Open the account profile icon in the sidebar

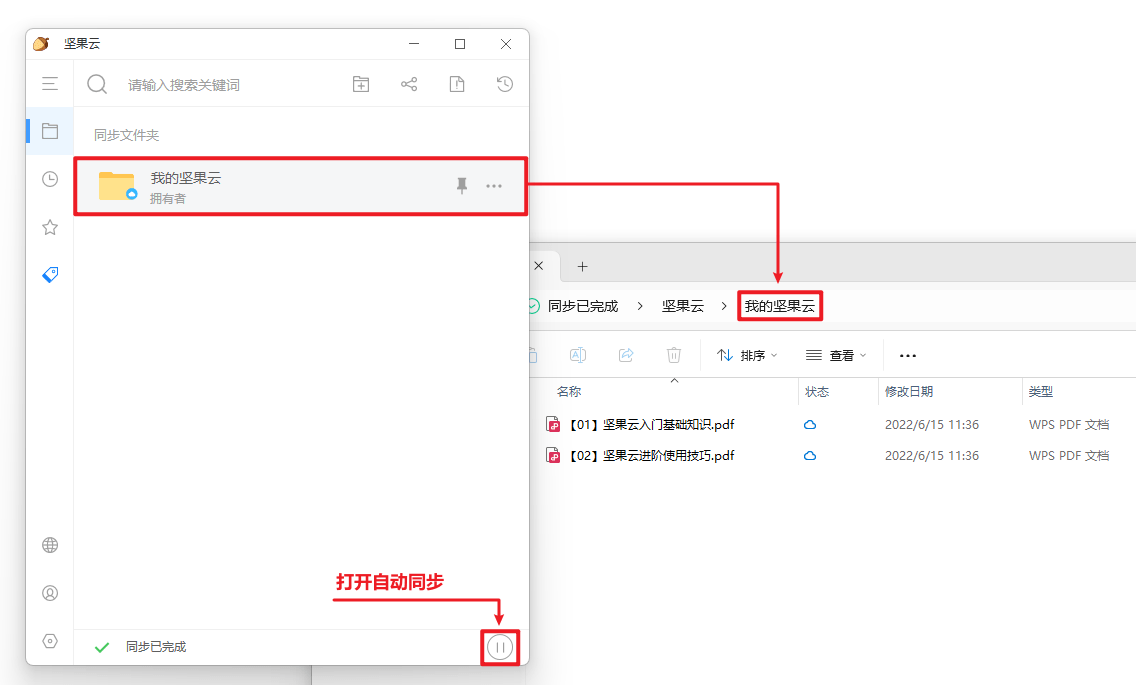coord(50,593)
